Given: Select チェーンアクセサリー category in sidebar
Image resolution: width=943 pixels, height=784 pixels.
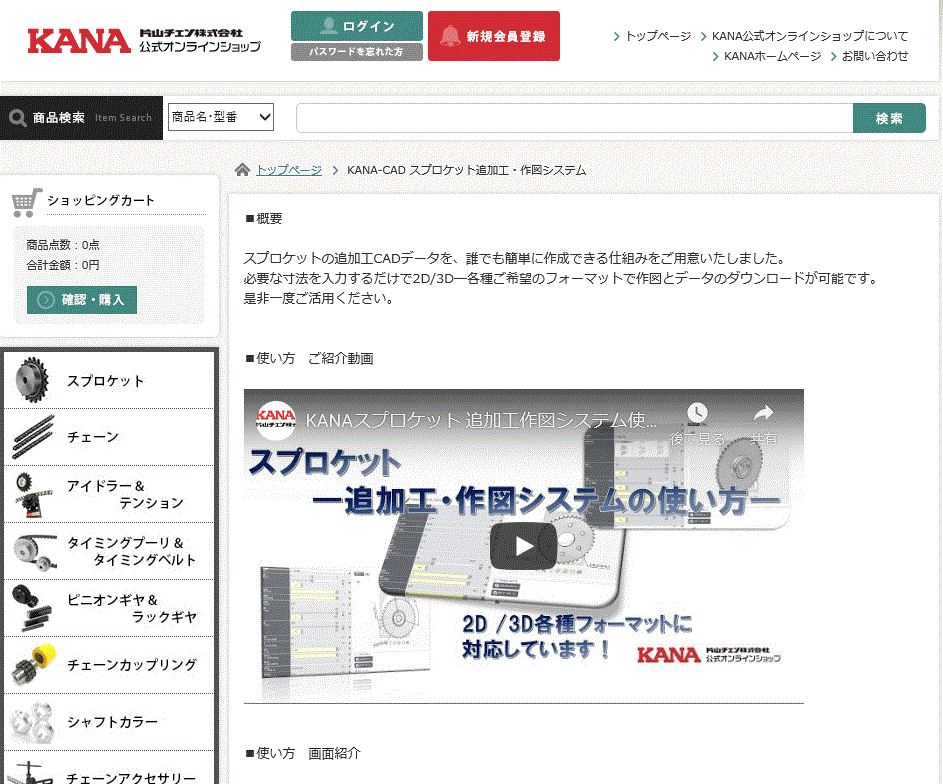Looking at the screenshot, I should point(109,768).
